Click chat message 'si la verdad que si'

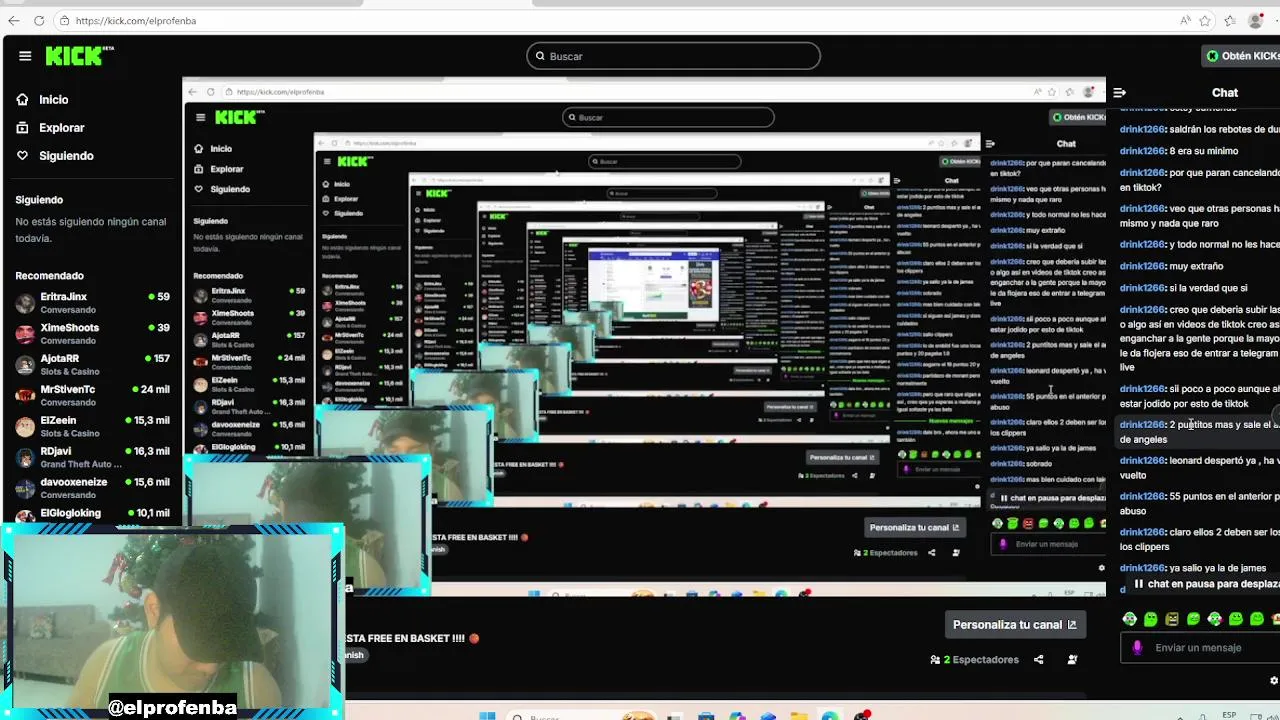click(1208, 288)
